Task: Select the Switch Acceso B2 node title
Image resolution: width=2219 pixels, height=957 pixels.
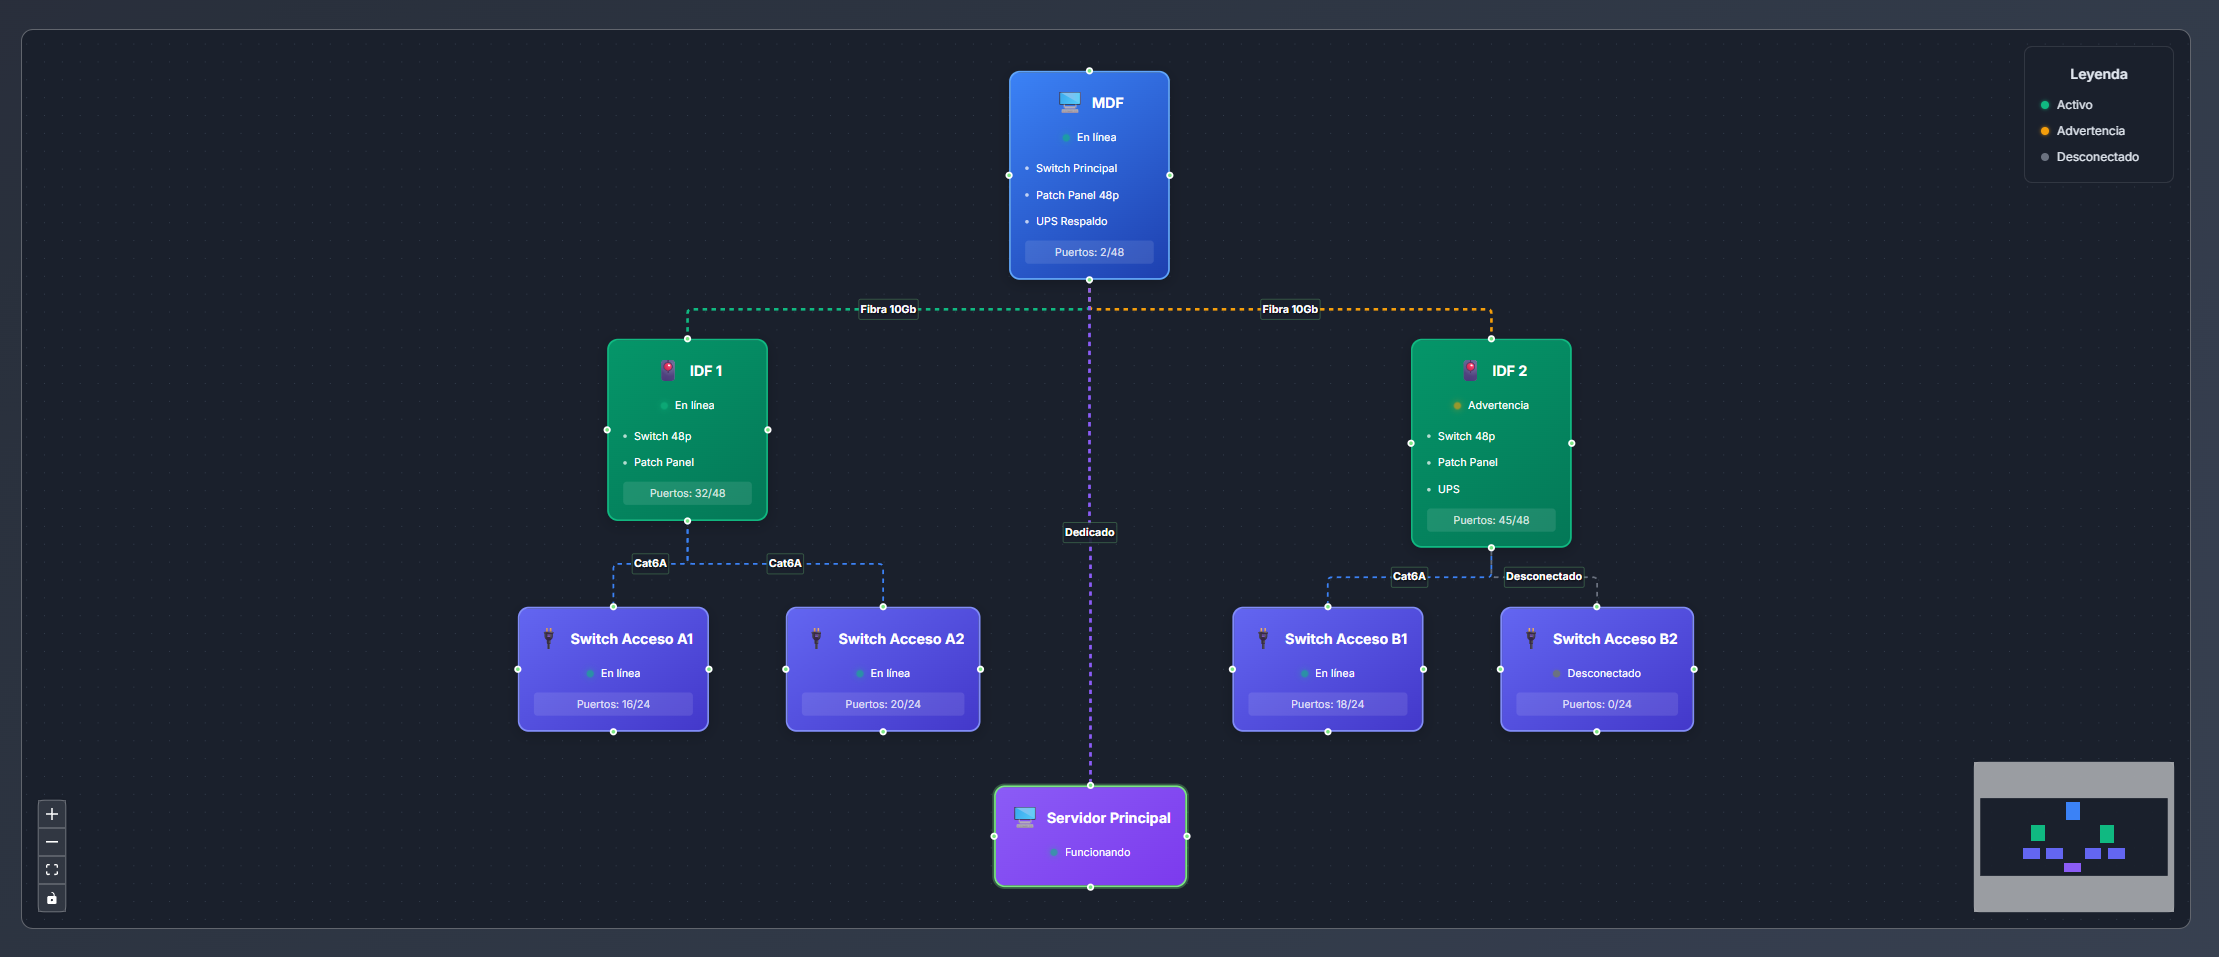Action: tap(1614, 639)
